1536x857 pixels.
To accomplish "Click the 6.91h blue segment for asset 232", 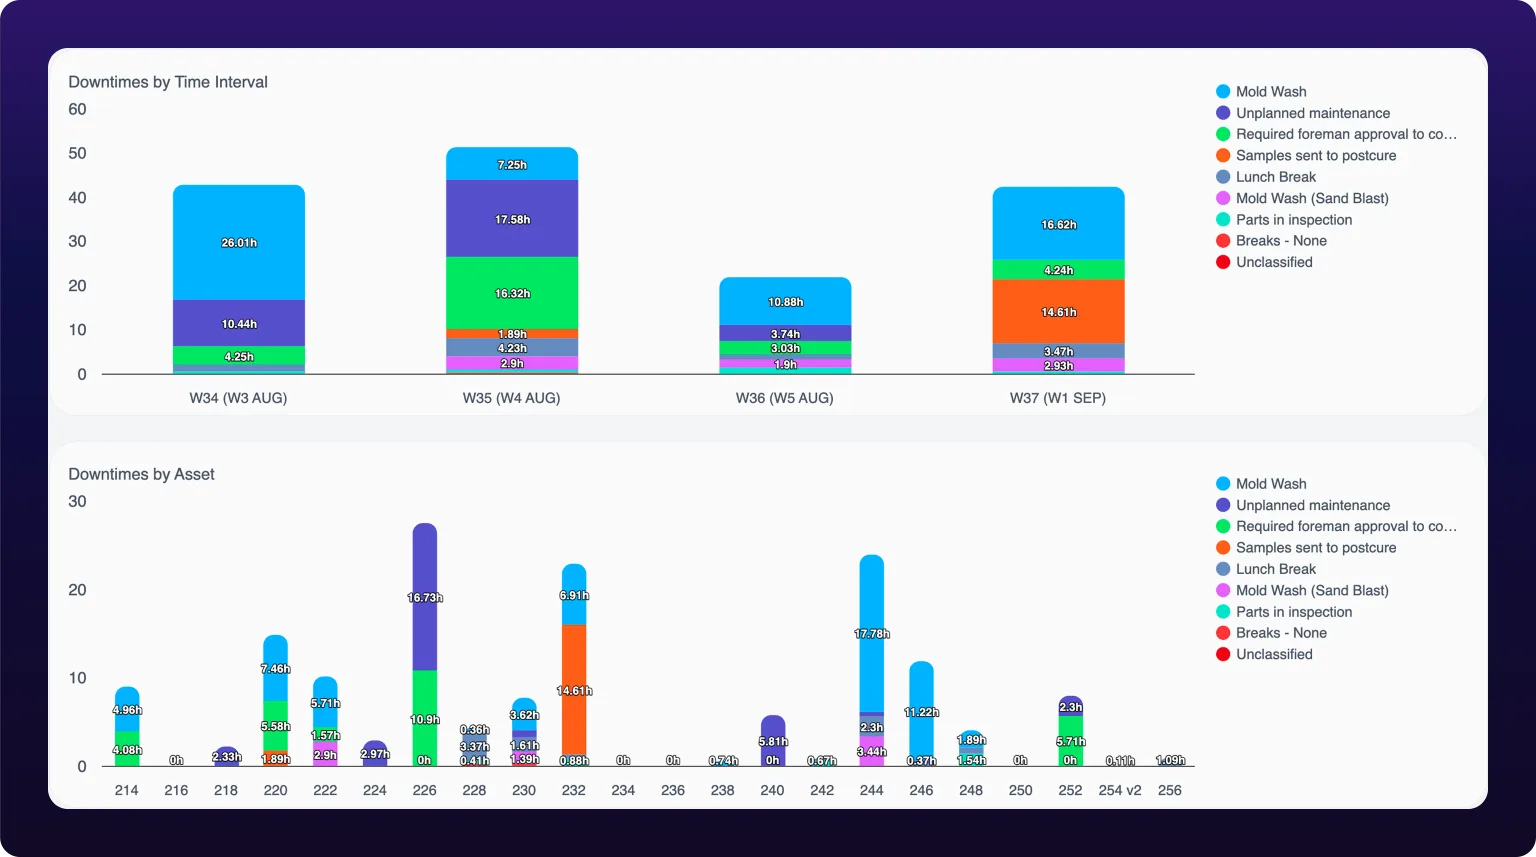I will coord(574,595).
